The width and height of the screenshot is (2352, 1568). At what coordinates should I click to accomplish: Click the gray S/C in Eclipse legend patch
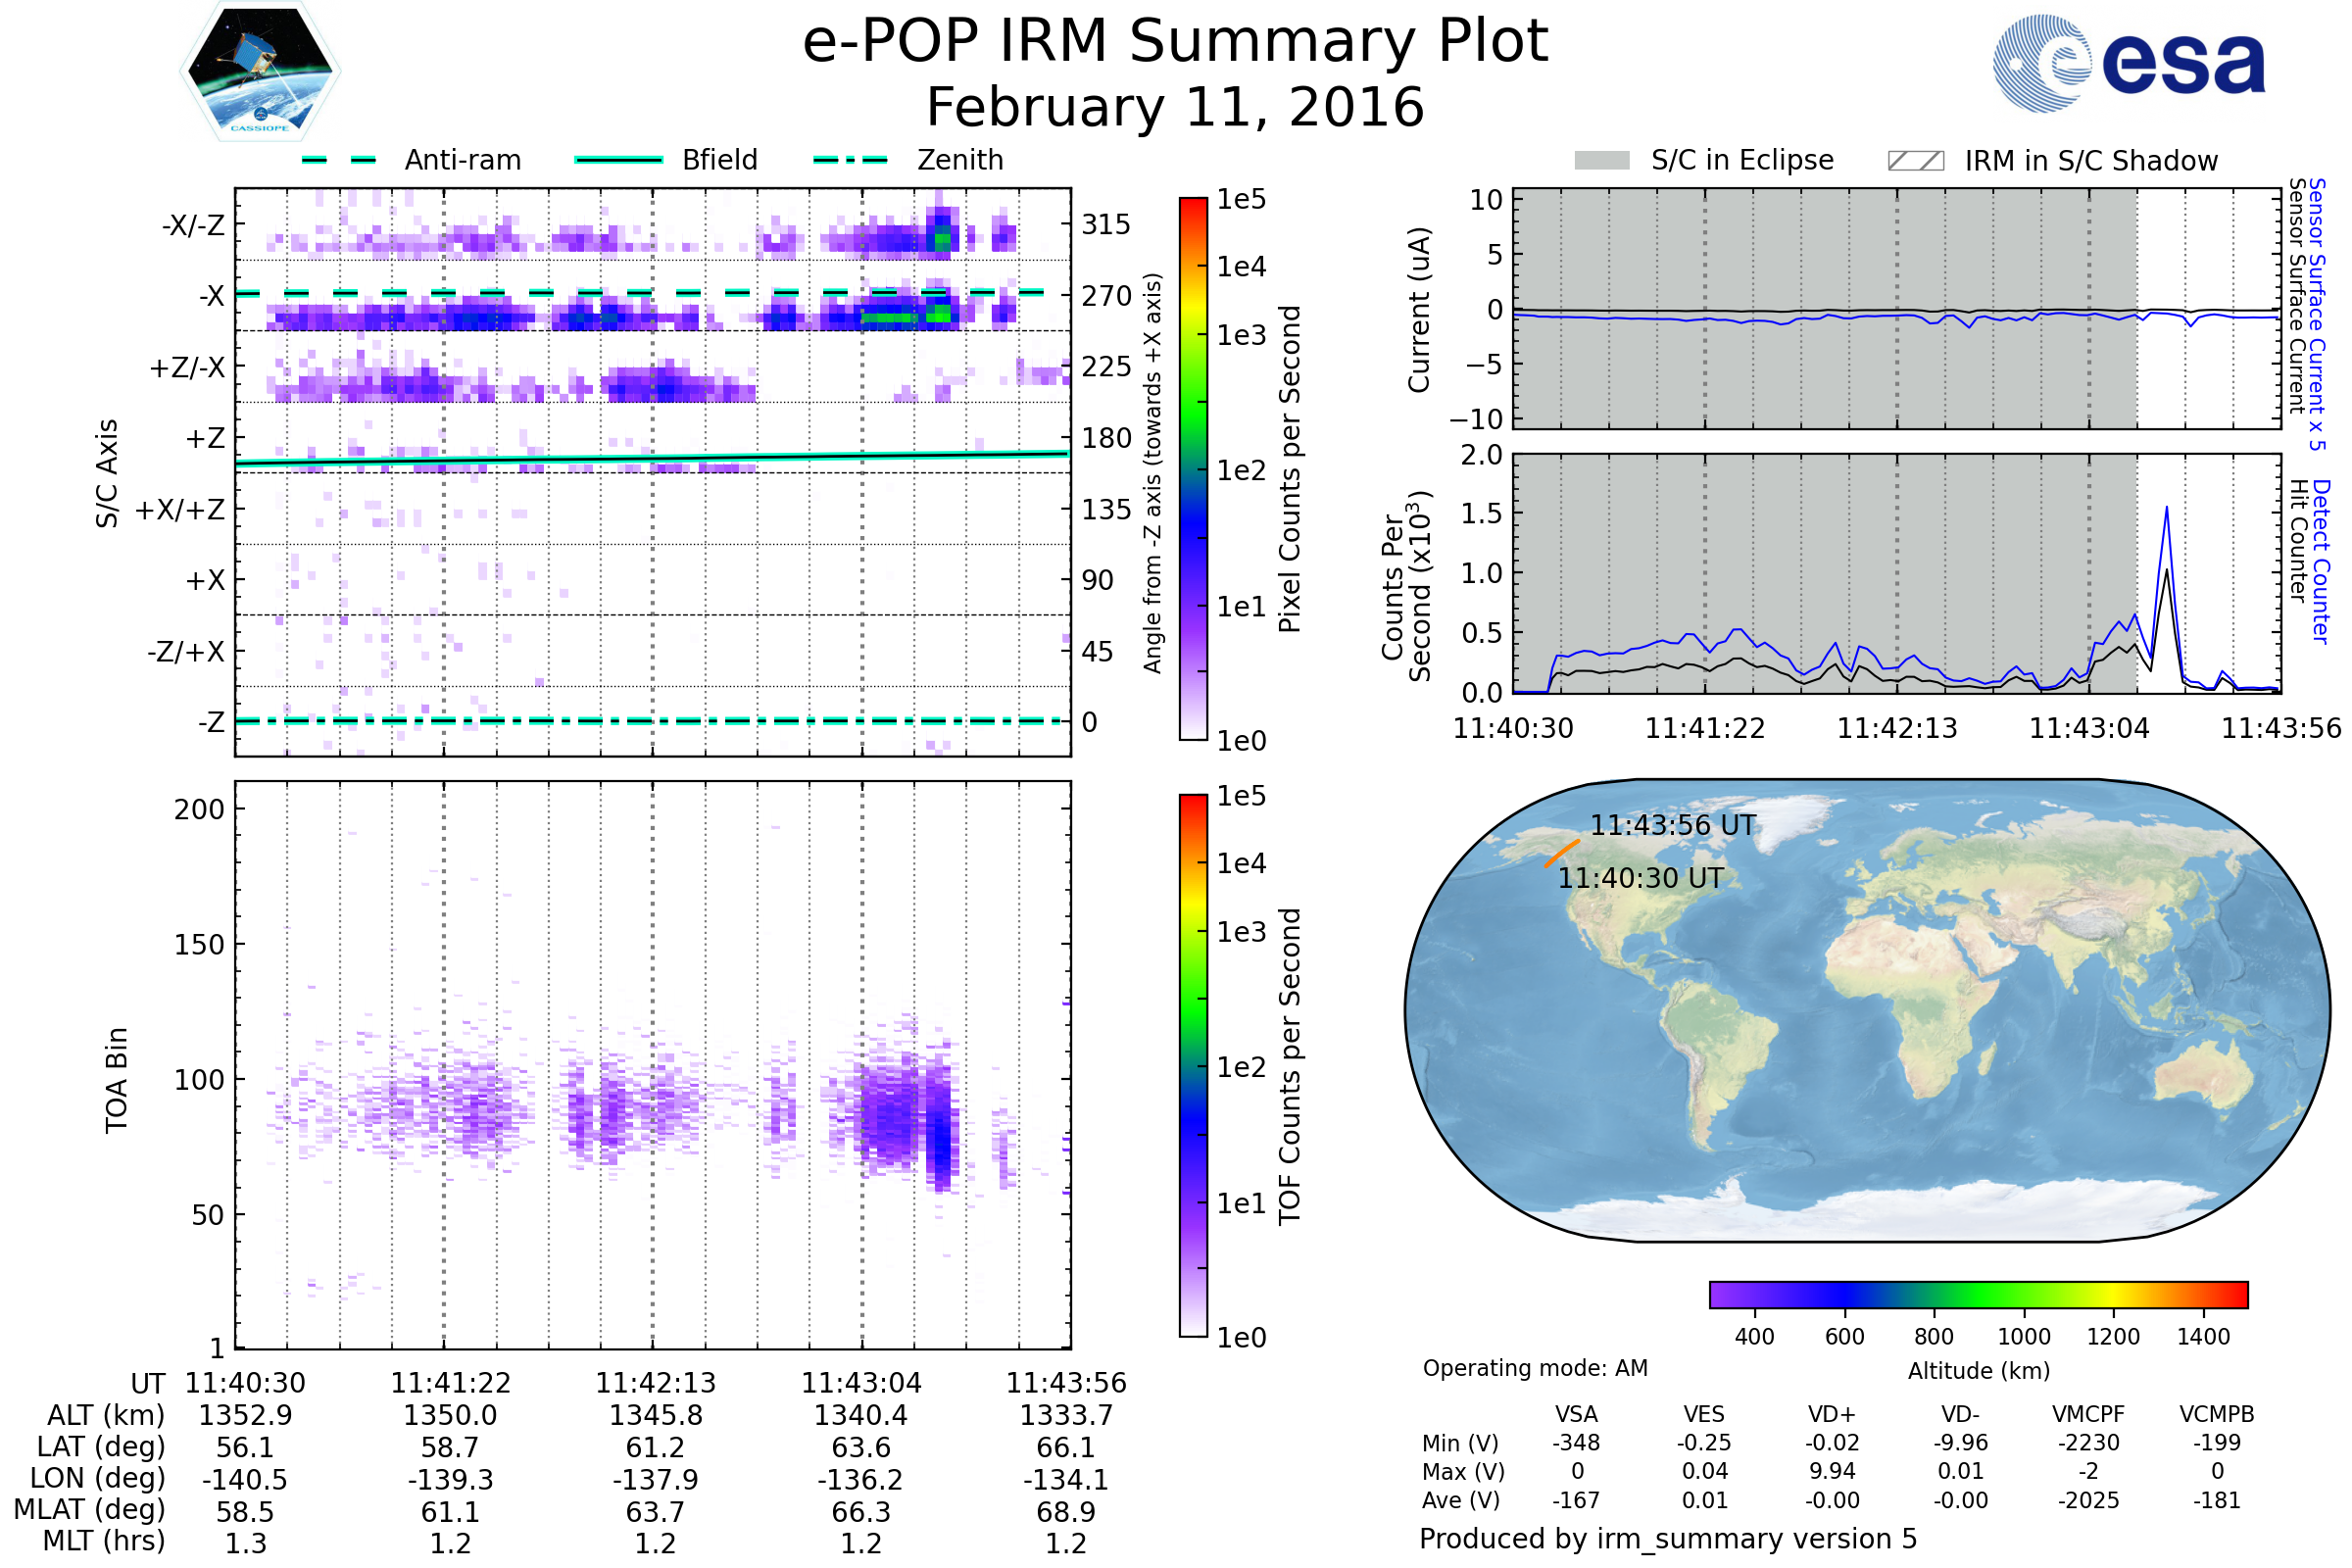click(1601, 161)
